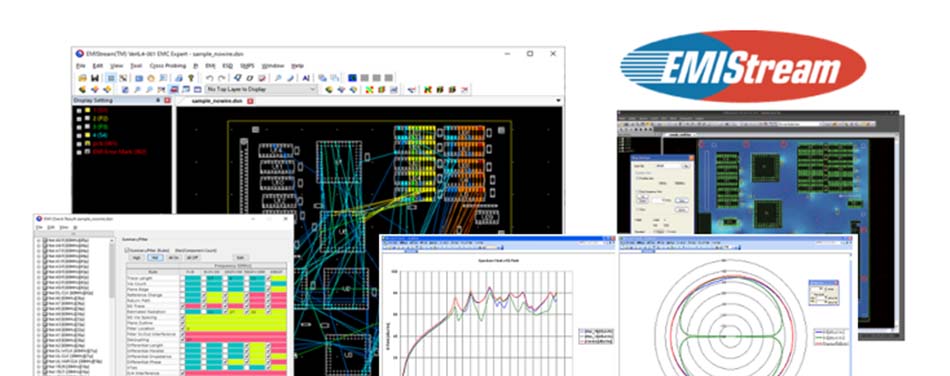The width and height of the screenshot is (950, 376).
Task: Click the High button in EMI Check Result
Action: (x=136, y=257)
